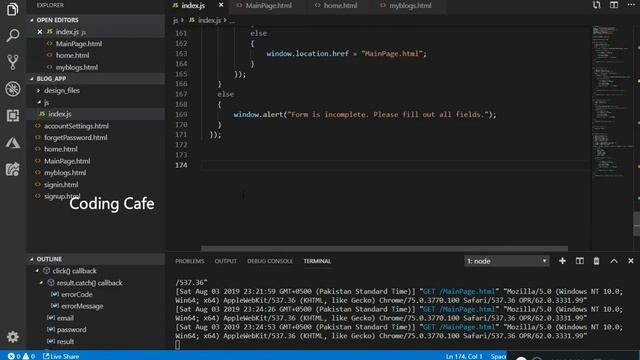
Task: Select result variable in the Outline
Action: click(x=65, y=341)
